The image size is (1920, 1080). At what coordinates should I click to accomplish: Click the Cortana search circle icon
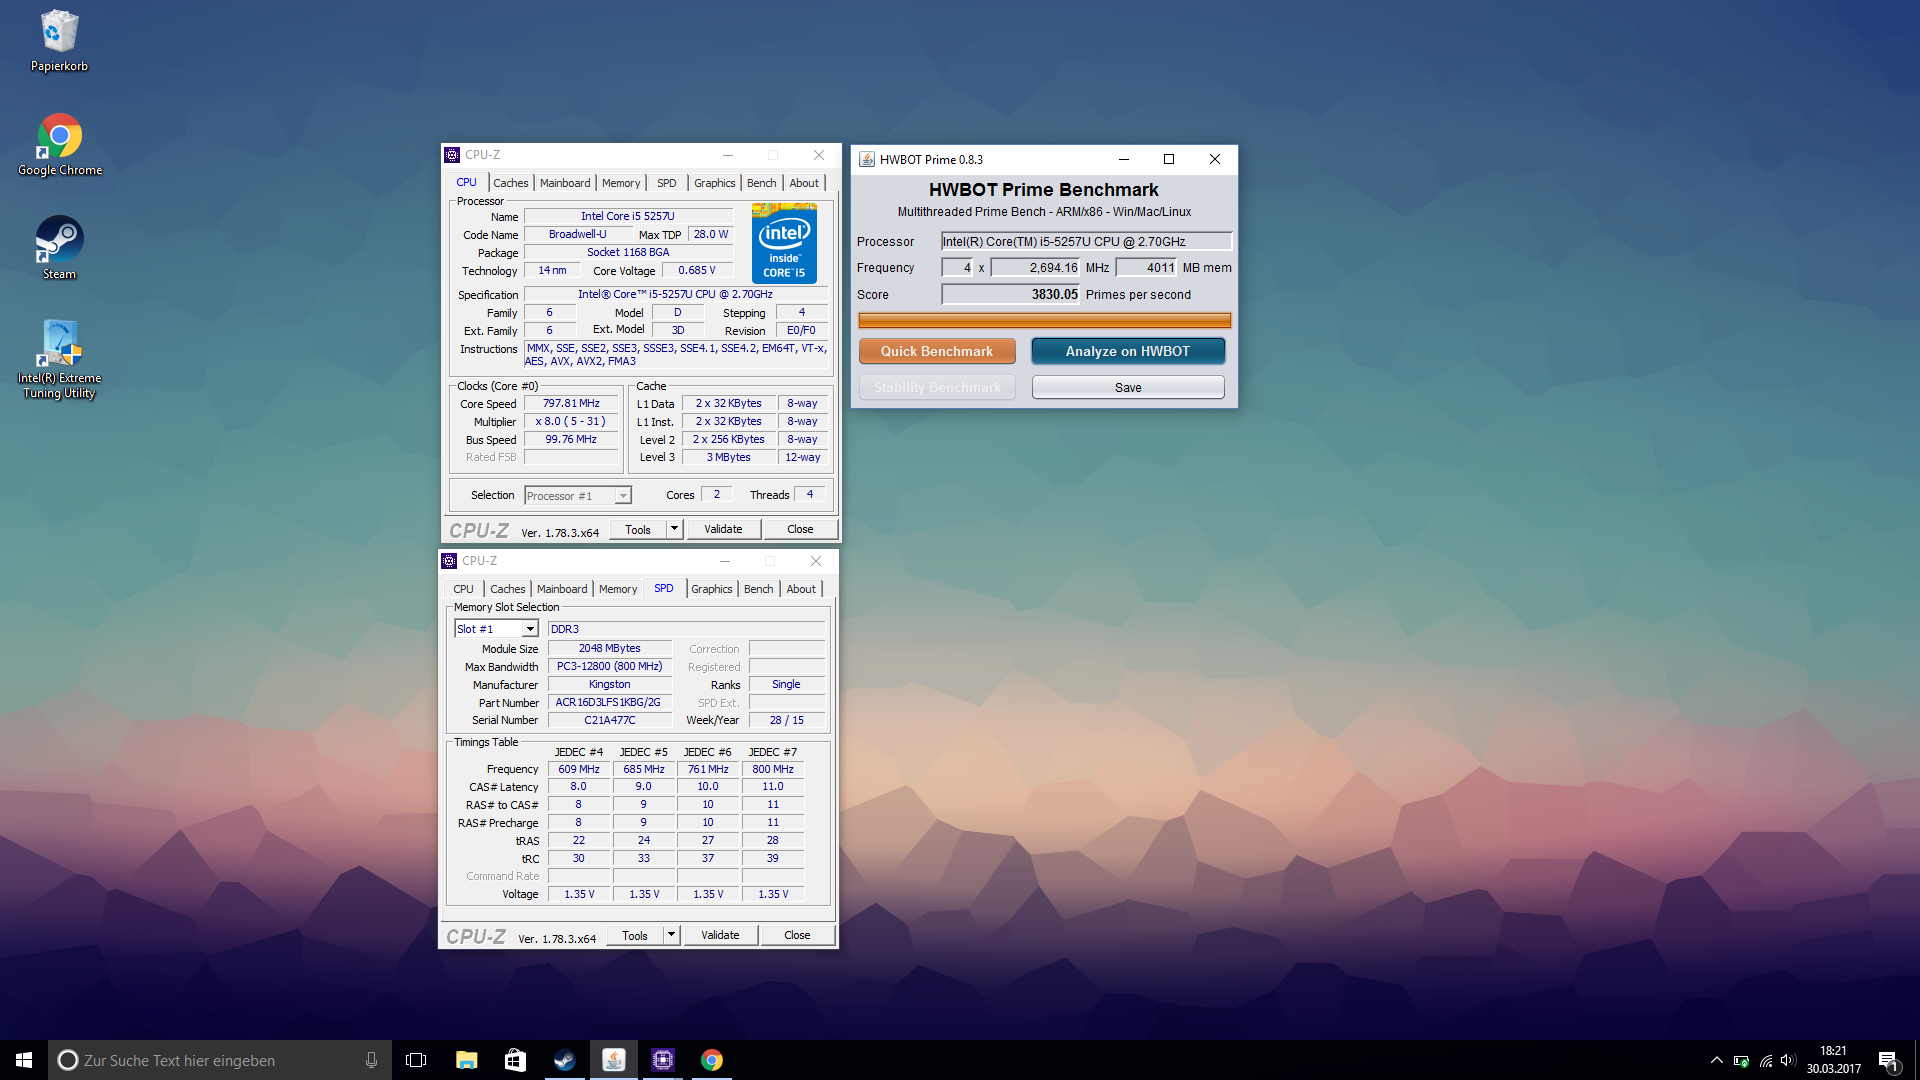point(68,1060)
